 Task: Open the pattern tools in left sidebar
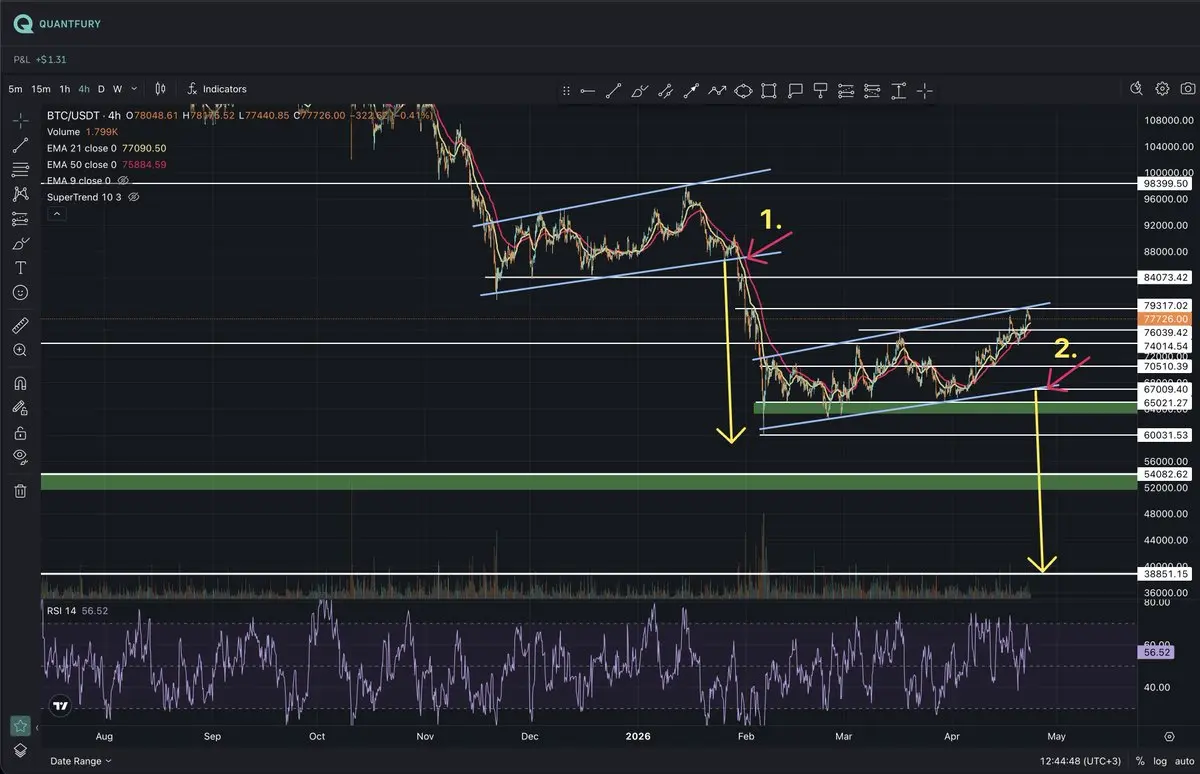20,194
